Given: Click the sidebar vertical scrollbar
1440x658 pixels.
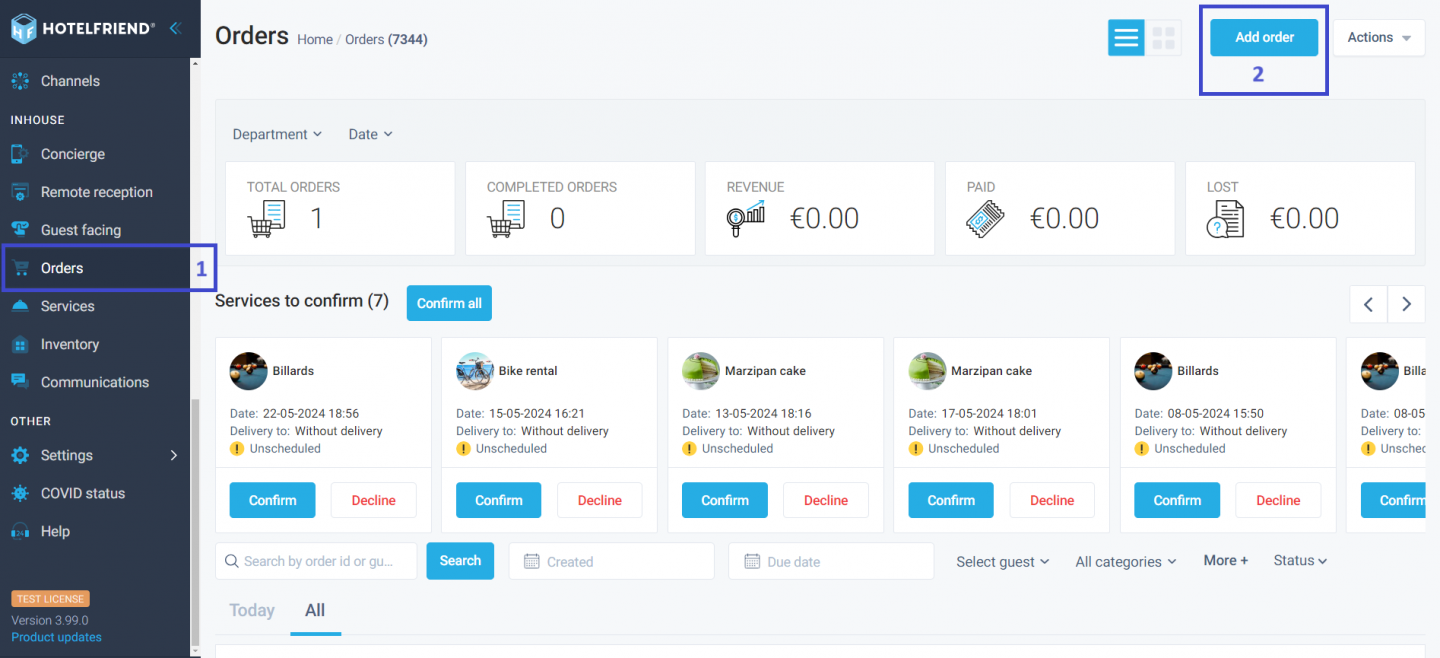Looking at the screenshot, I should [x=195, y=520].
